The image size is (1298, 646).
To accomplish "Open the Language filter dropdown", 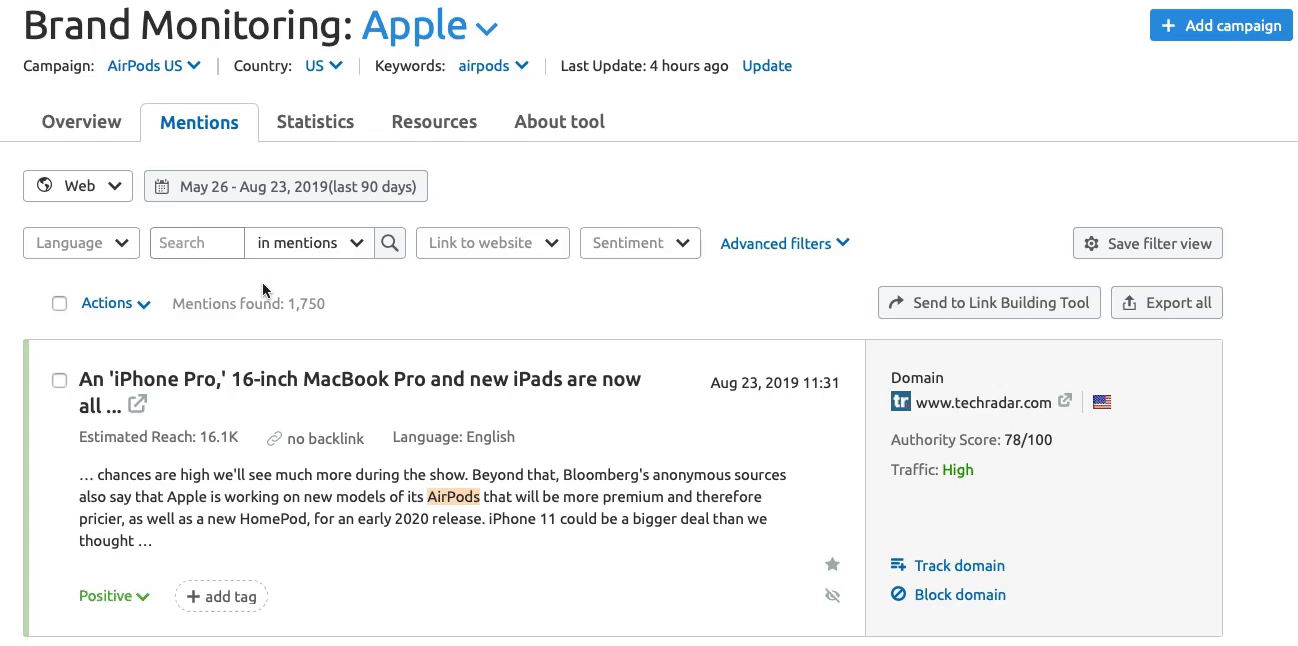I will pos(81,243).
